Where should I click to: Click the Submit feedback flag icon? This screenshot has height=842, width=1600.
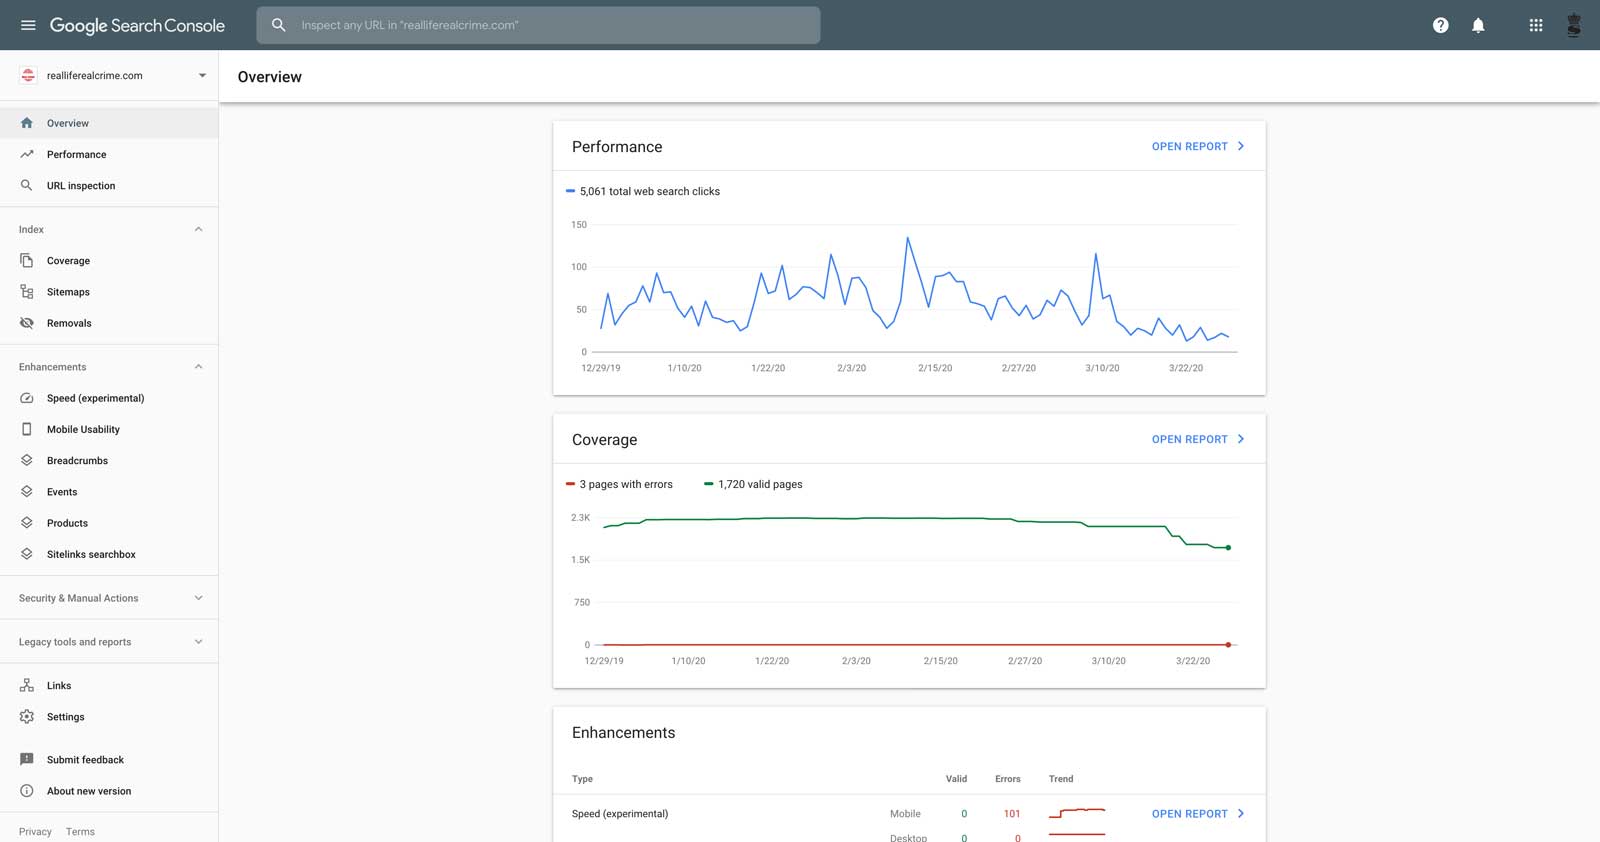click(27, 759)
